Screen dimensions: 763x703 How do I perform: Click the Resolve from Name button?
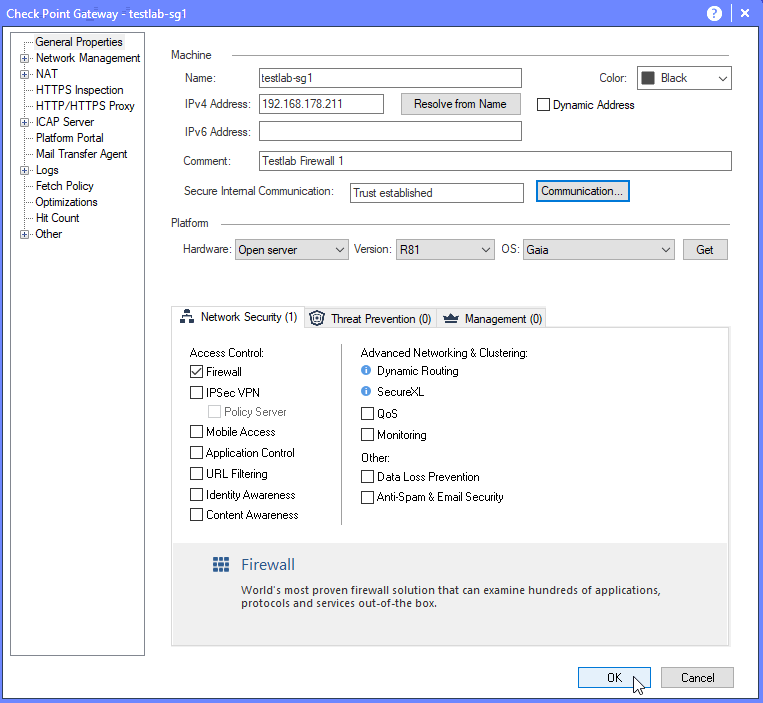click(x=460, y=104)
